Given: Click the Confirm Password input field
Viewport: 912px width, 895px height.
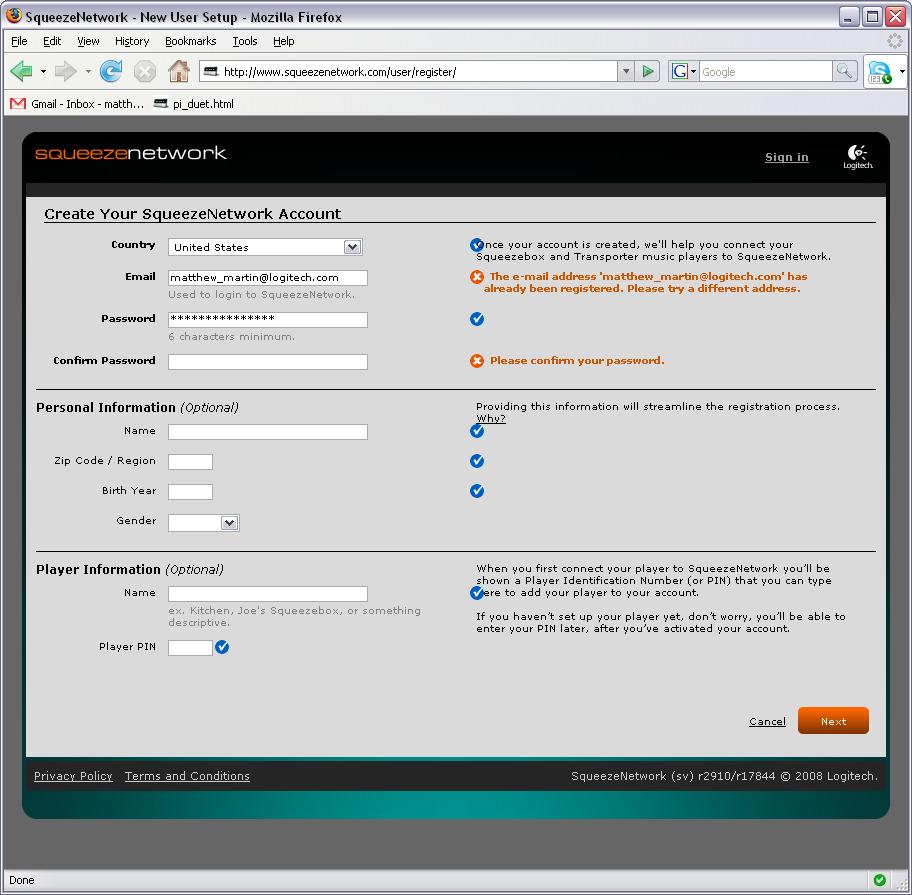Looking at the screenshot, I should click(267, 362).
